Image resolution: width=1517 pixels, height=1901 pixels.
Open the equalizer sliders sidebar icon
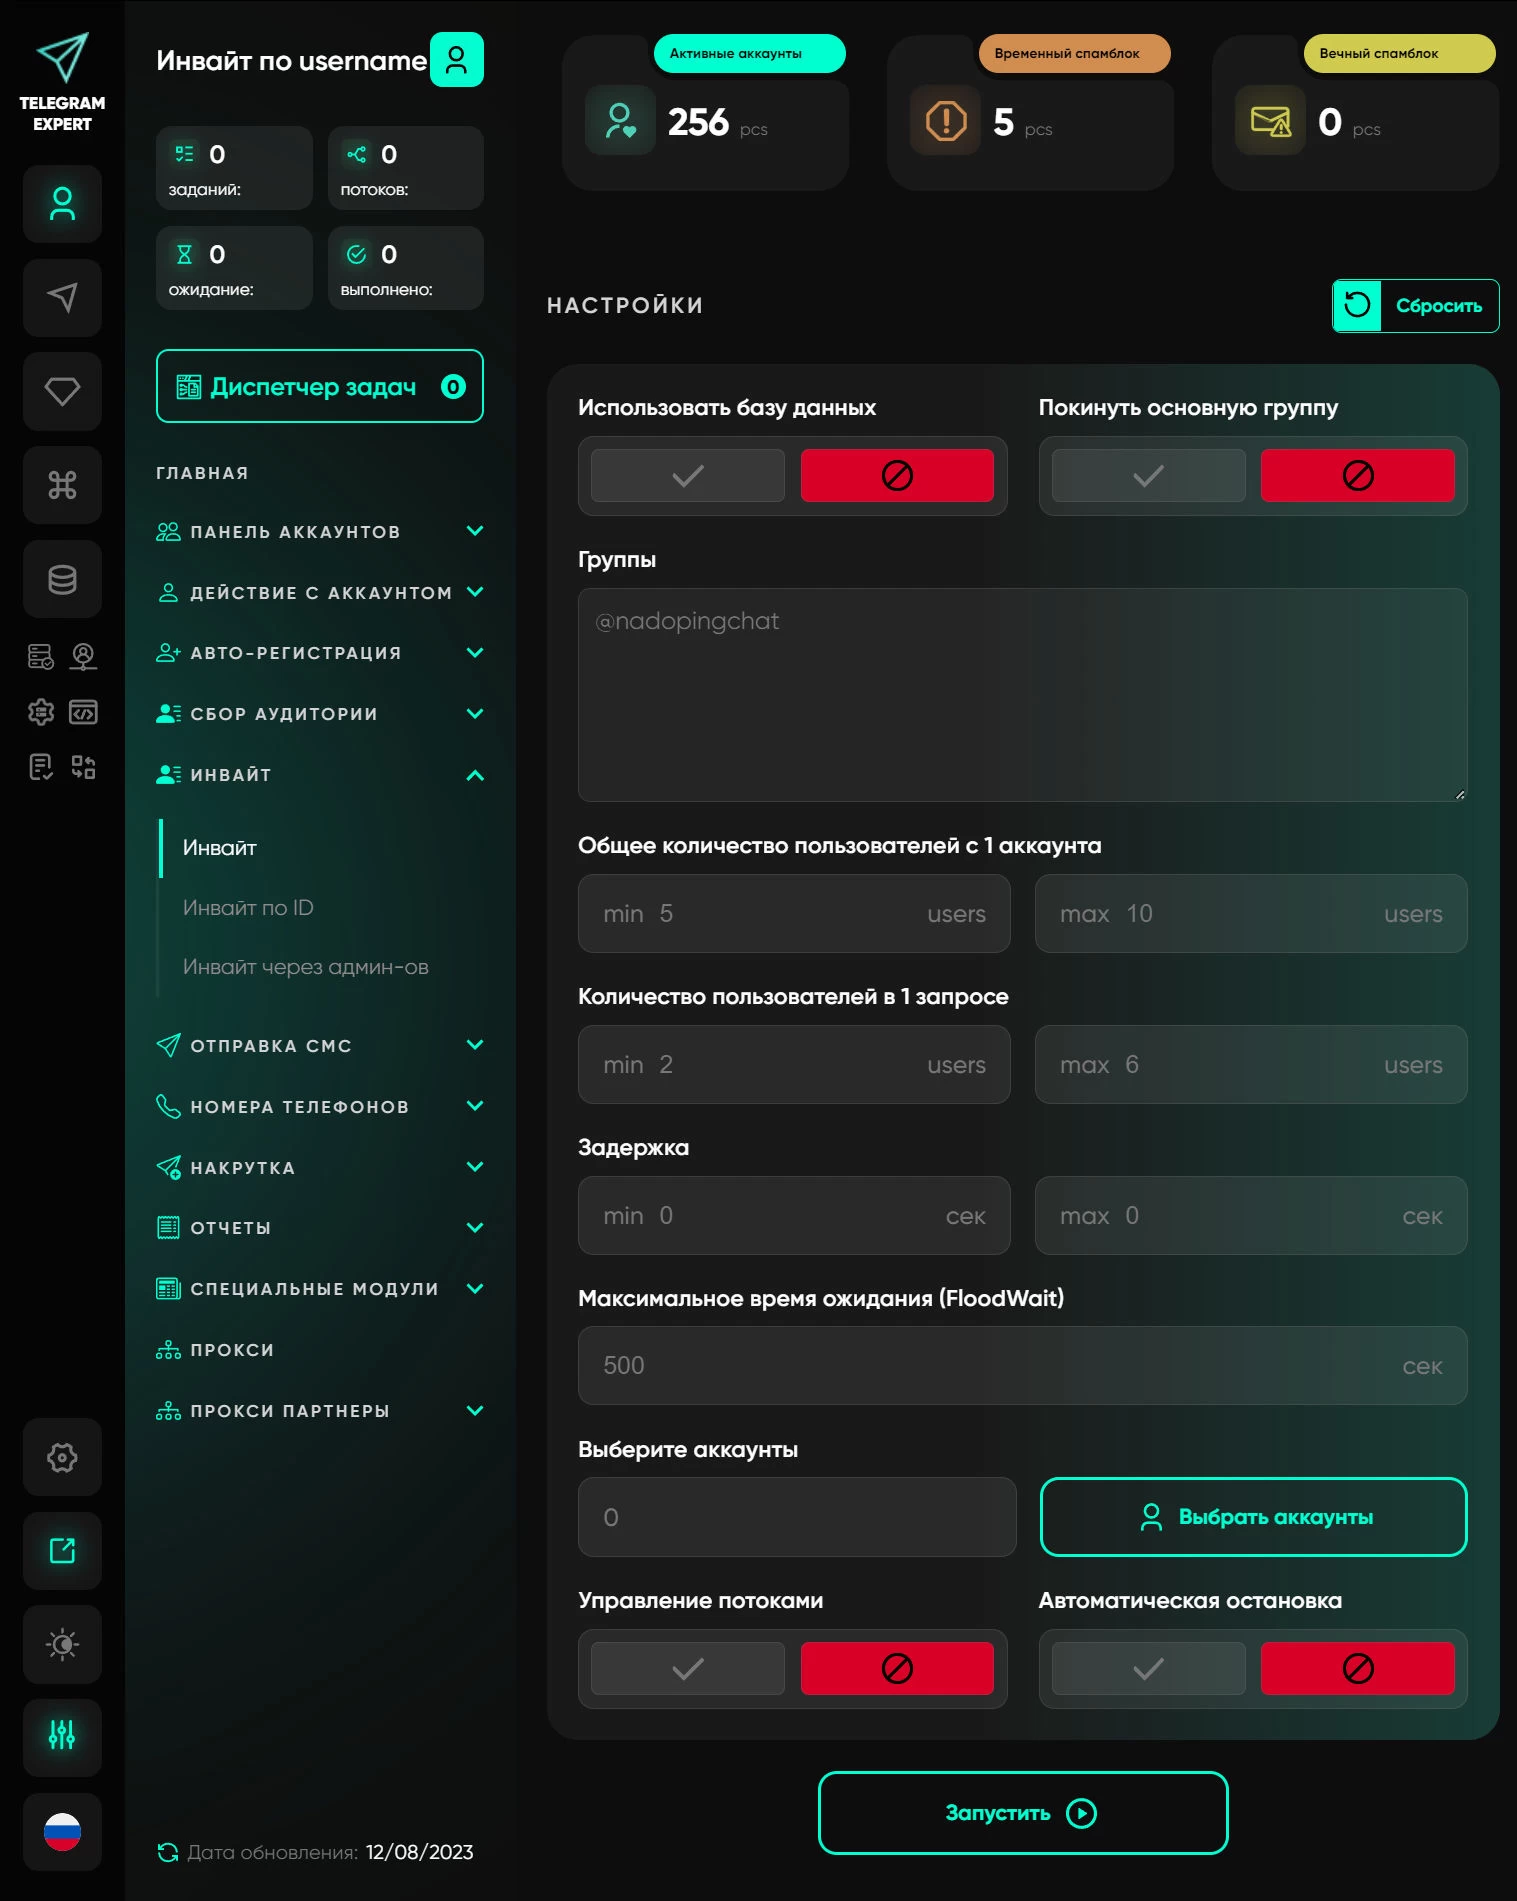point(62,1738)
